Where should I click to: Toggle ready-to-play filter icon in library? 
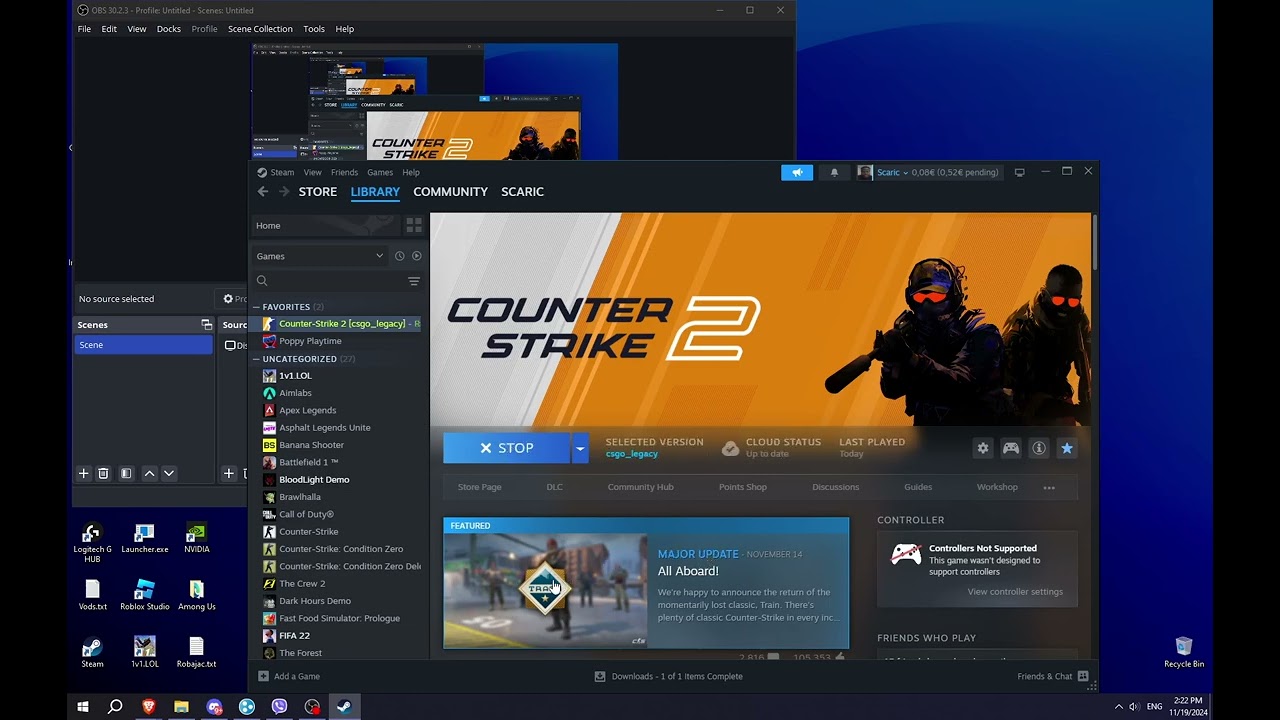(417, 256)
